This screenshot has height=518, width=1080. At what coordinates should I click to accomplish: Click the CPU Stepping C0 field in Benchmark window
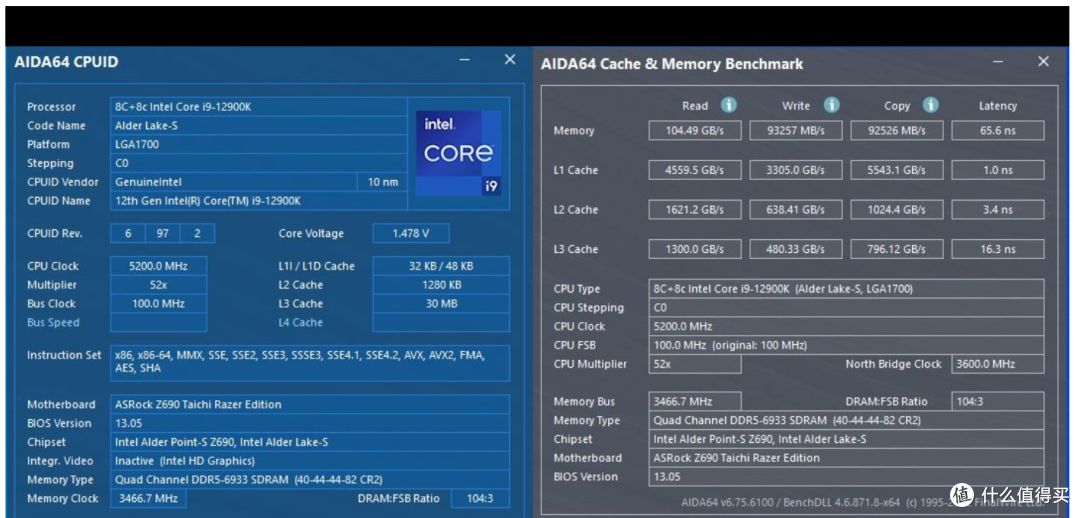[x=847, y=307]
